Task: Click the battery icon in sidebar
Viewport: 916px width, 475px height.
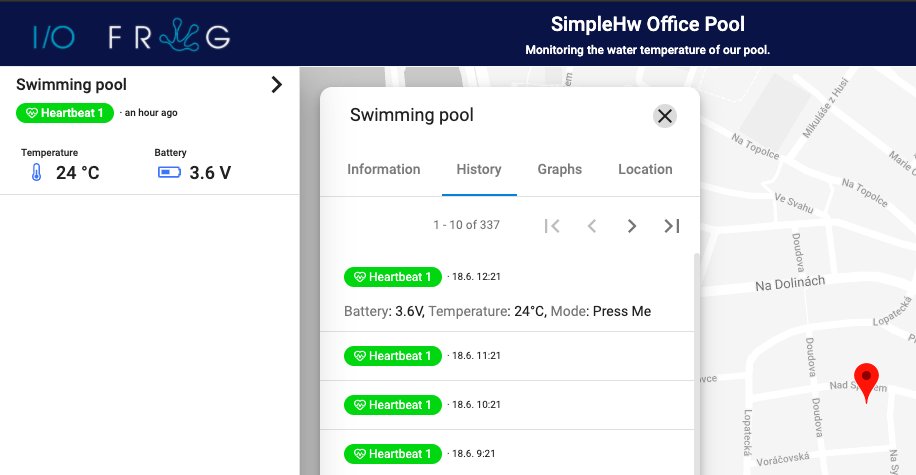Action: (x=169, y=172)
